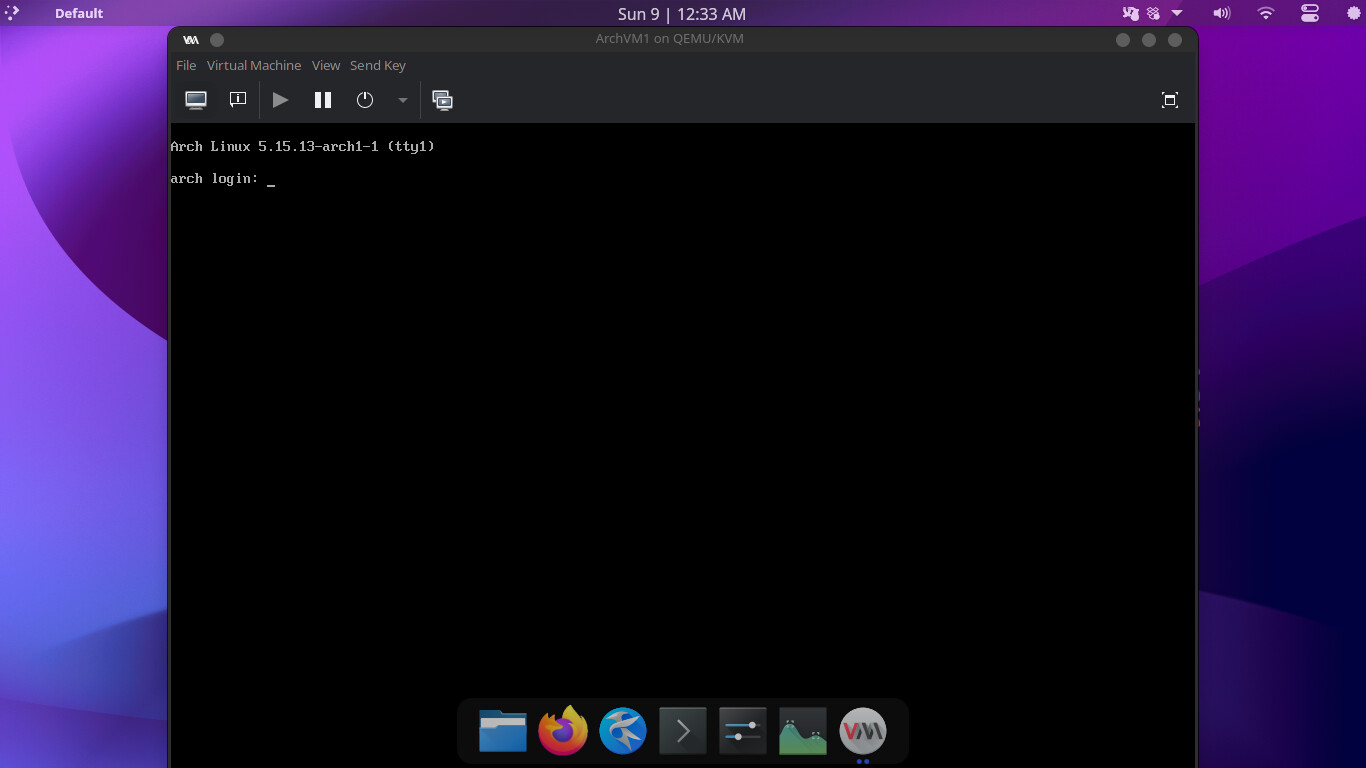Open the clock showing Sun 9 12:33 AM
The height and width of the screenshot is (768, 1366).
pos(682,14)
